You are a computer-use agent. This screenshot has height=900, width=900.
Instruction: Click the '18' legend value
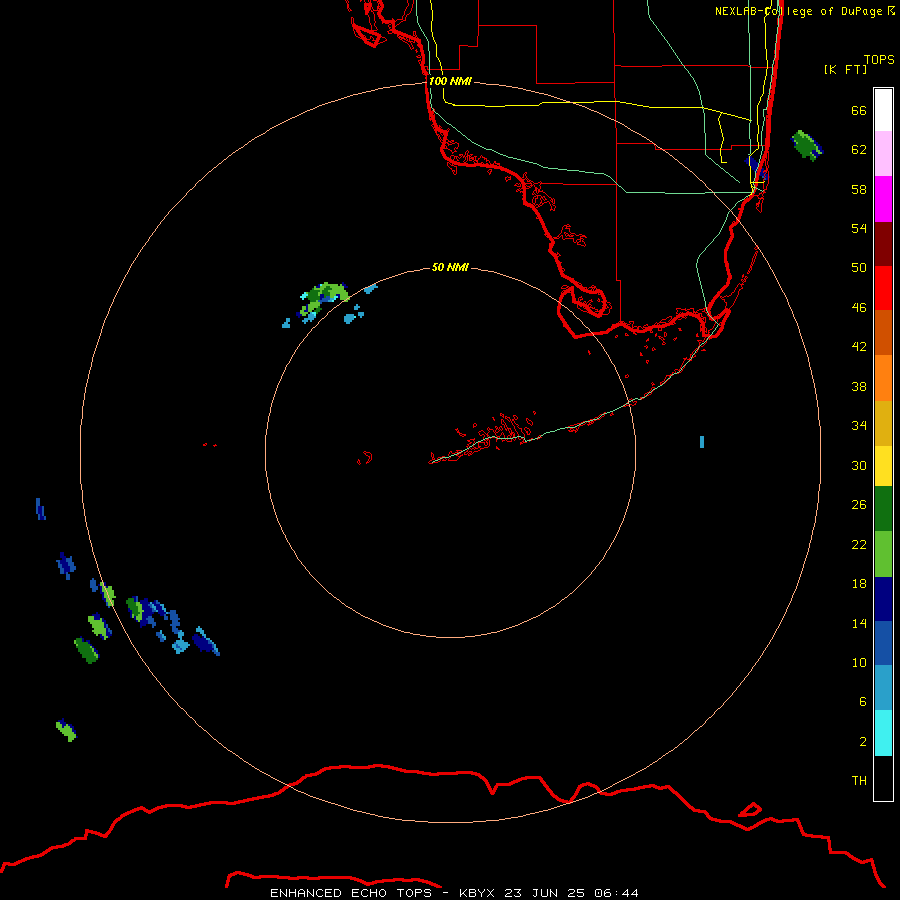859,584
